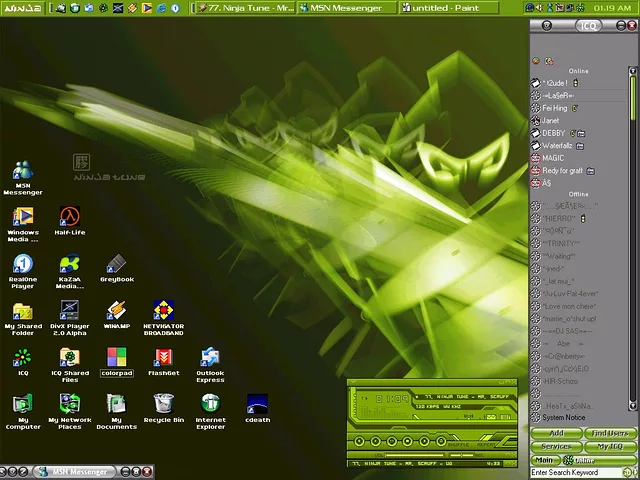Click the Add button in ICQ
This screenshot has width=640, height=480.
[x=556, y=433]
